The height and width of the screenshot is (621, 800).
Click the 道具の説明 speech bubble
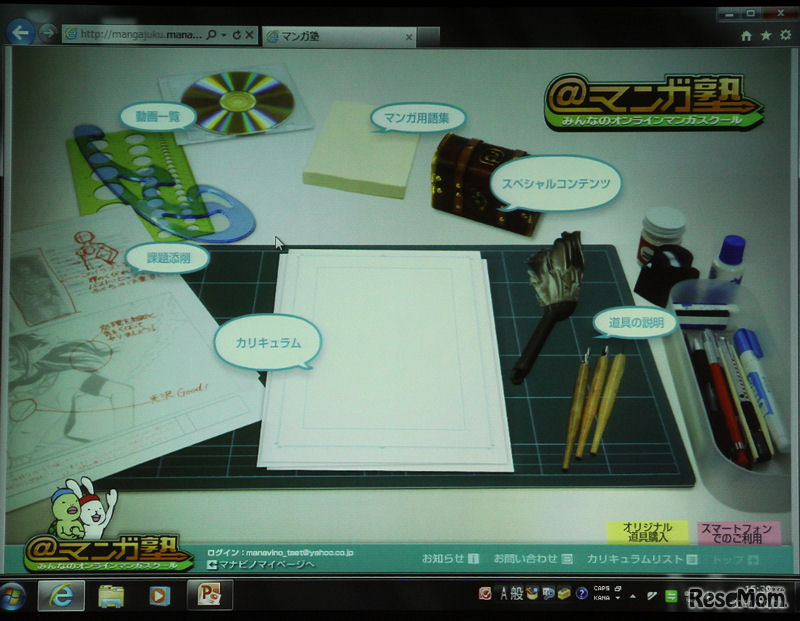pyautogui.click(x=636, y=322)
